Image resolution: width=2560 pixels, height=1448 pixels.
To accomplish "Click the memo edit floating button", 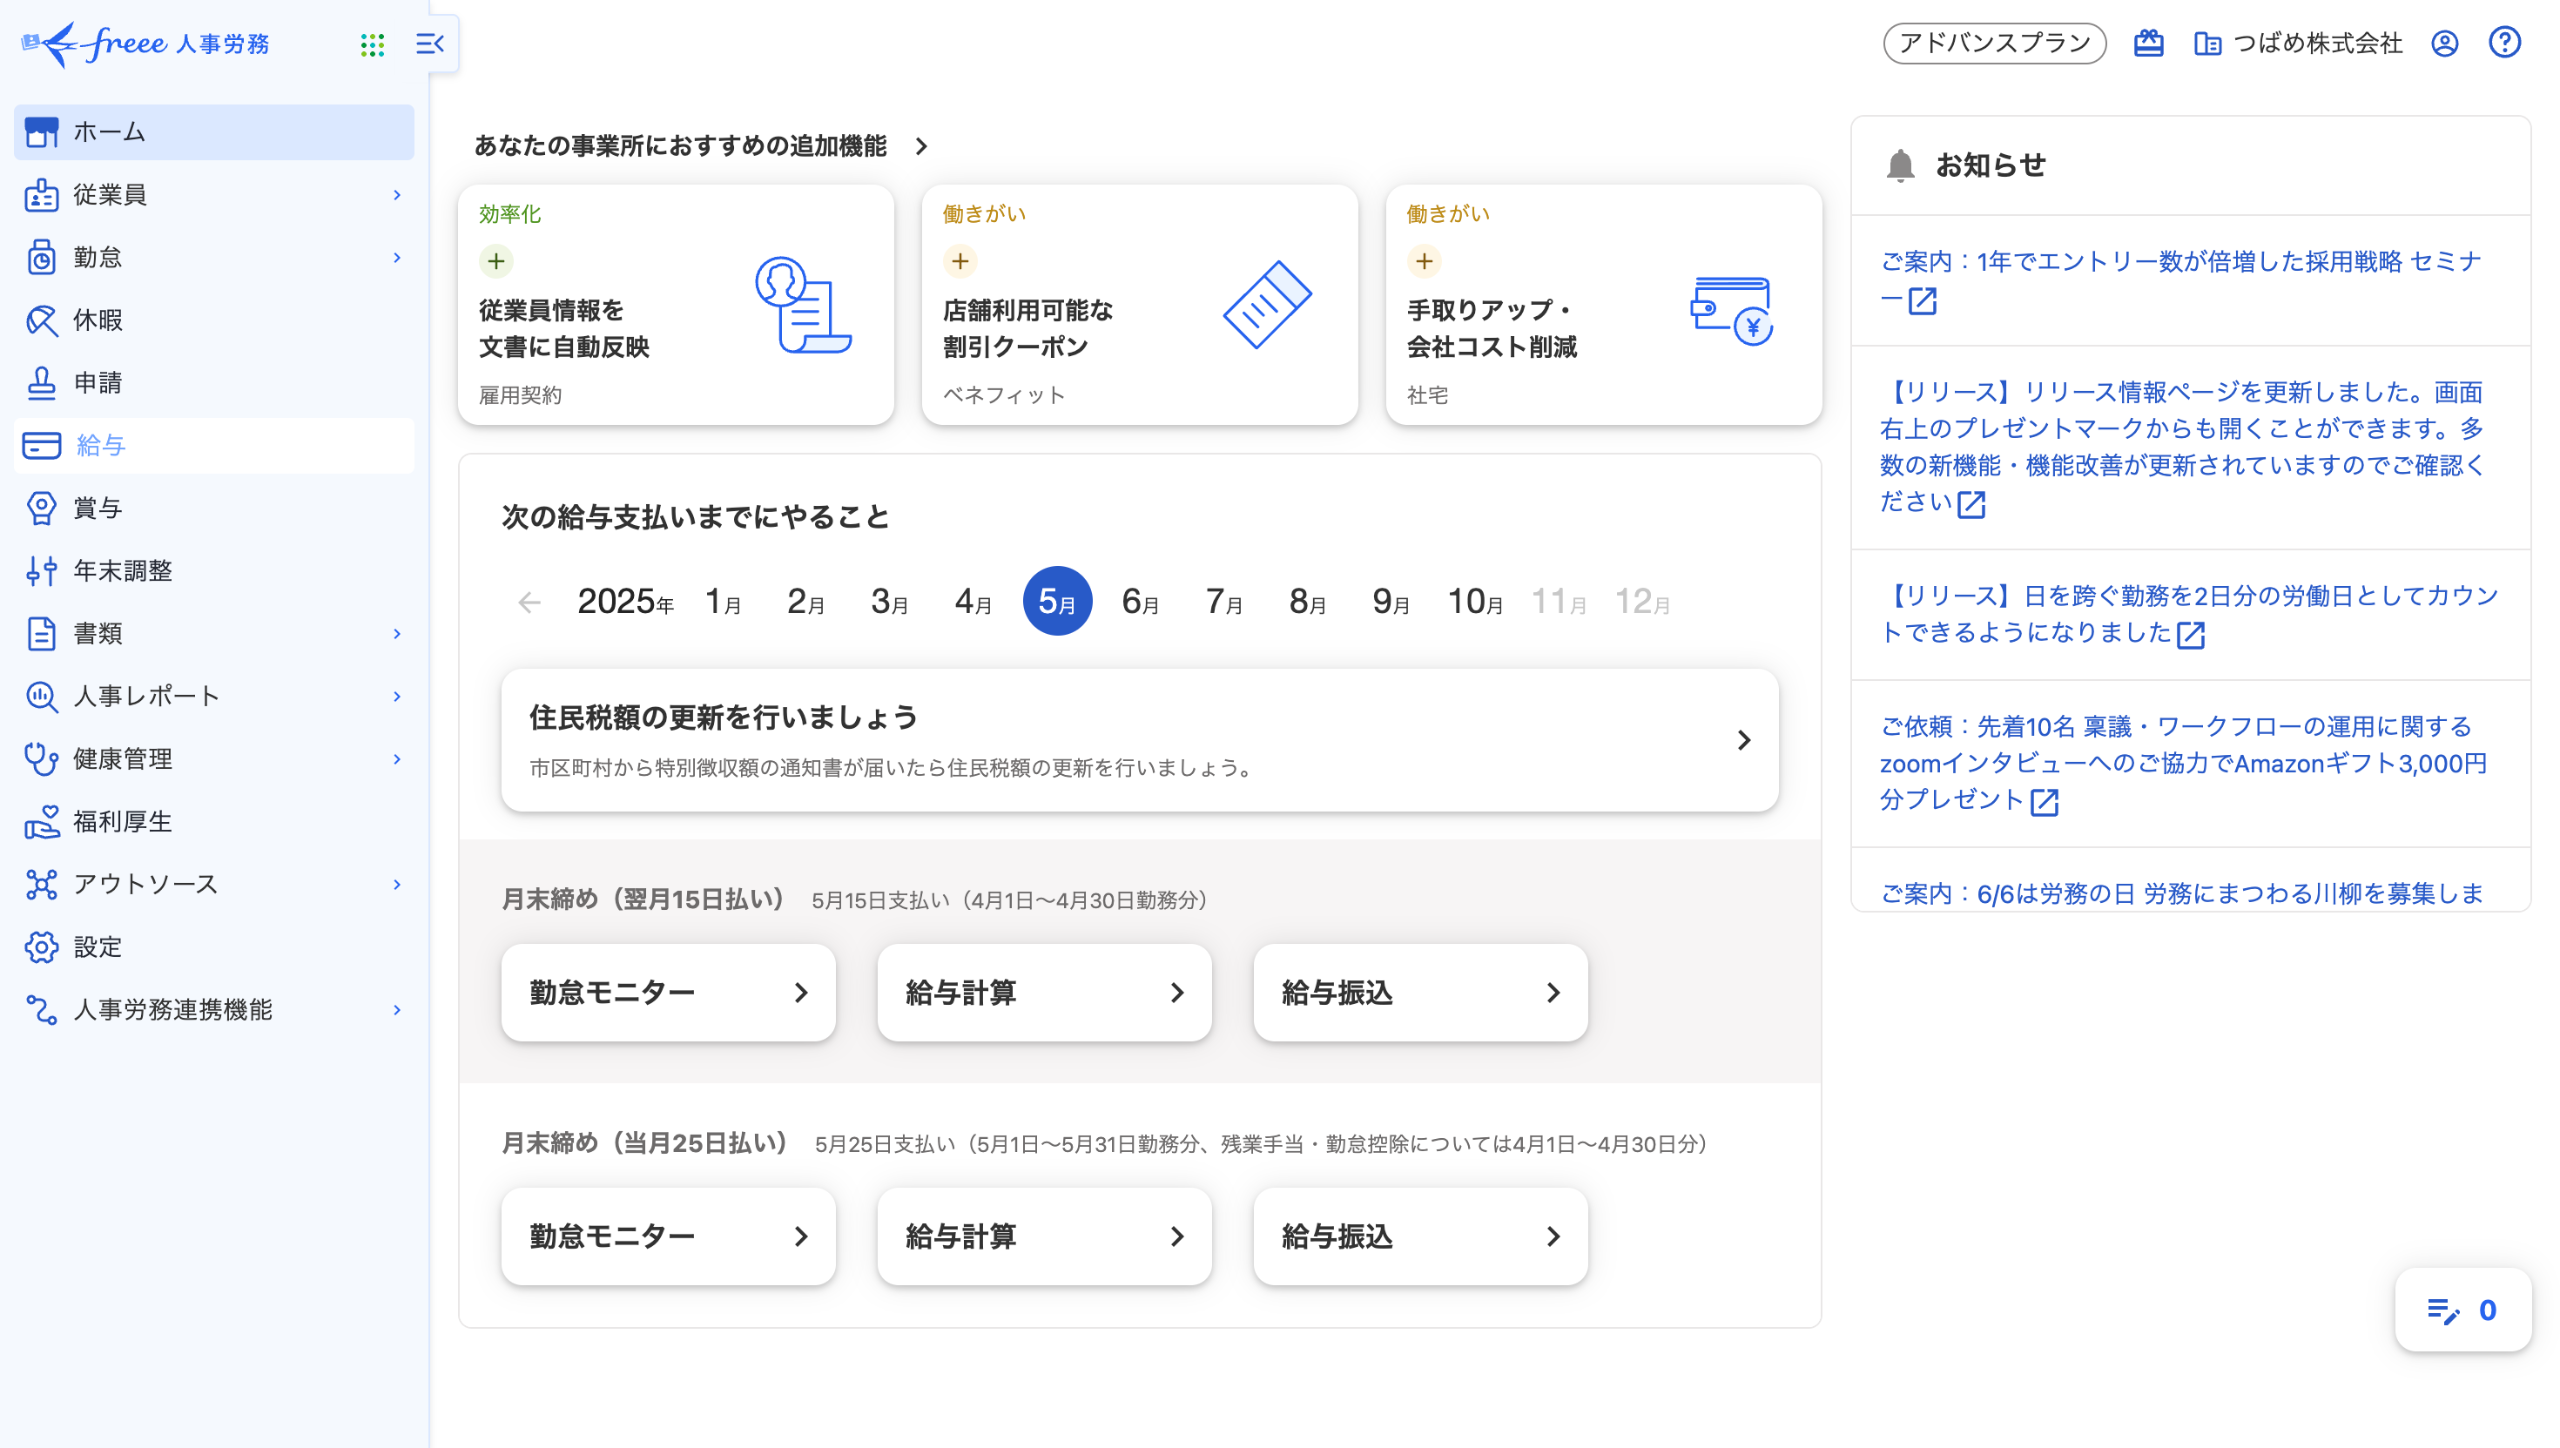I will (x=2462, y=1310).
